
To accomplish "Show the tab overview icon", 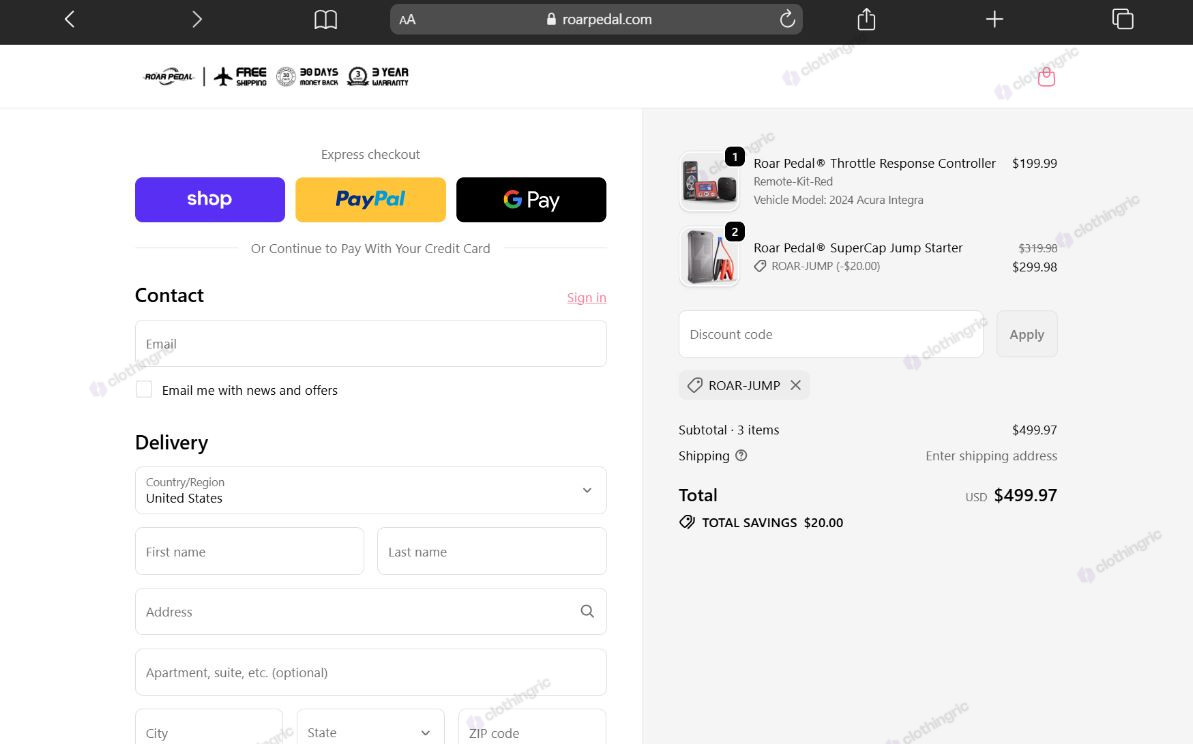I will coord(1122,19).
